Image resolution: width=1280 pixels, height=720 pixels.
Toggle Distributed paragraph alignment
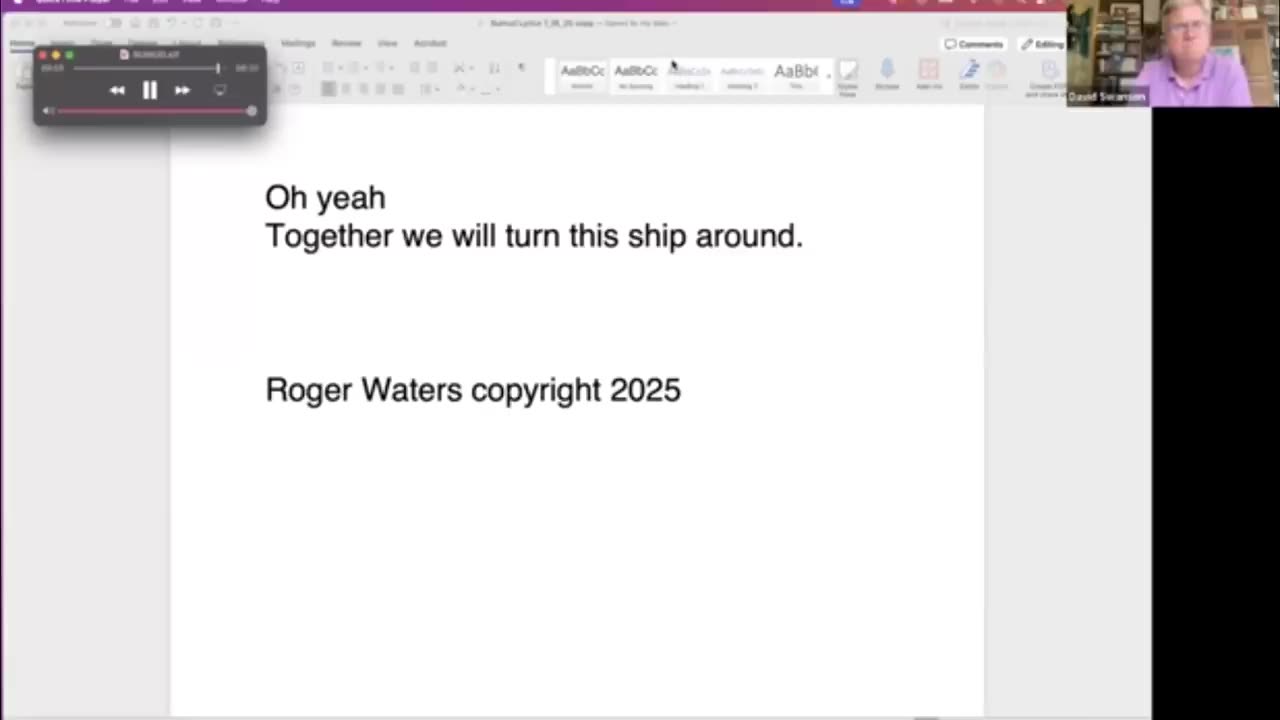[x=398, y=89]
